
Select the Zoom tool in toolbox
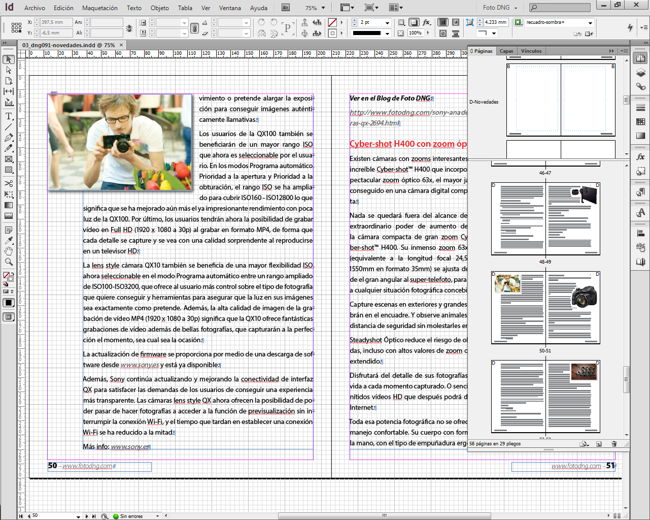[8, 262]
